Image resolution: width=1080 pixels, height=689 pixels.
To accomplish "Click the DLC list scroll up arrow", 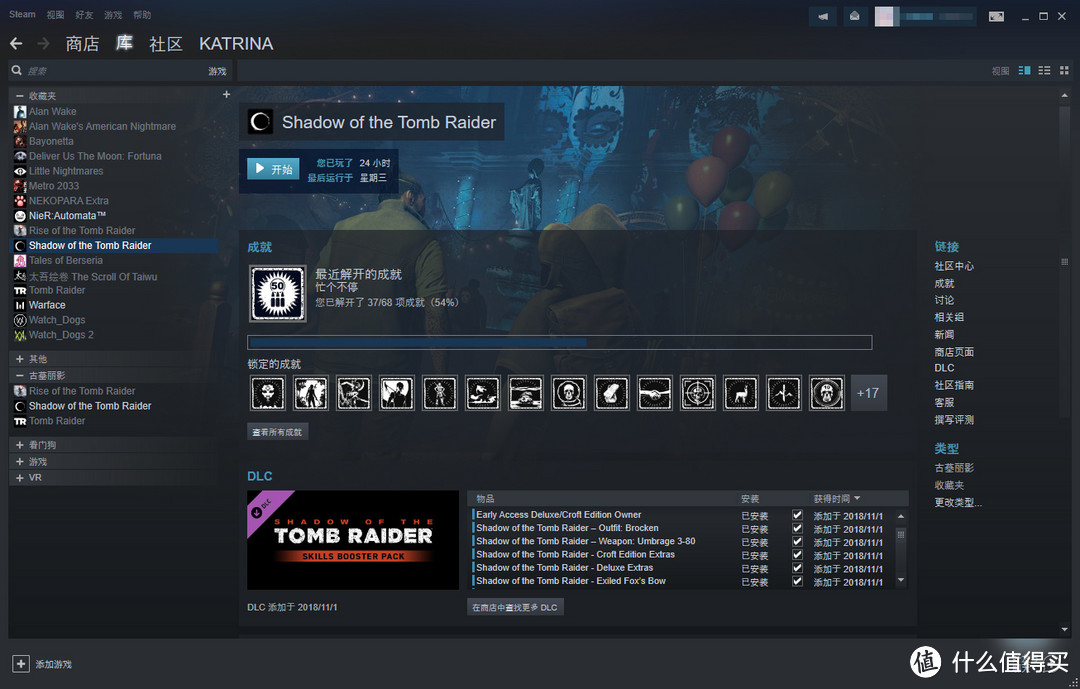I will 901,516.
